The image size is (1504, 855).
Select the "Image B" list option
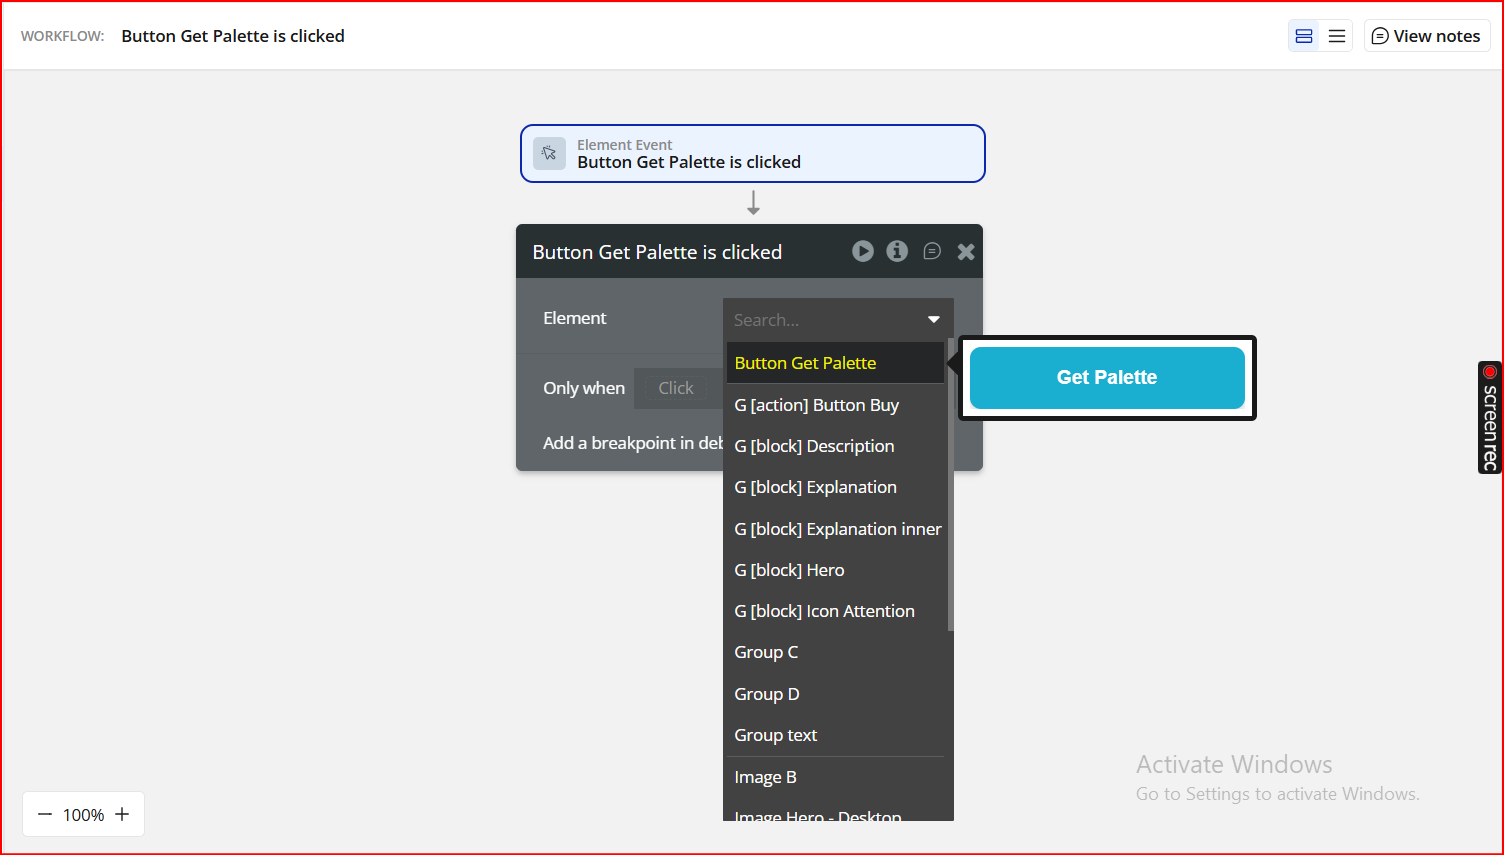765,777
